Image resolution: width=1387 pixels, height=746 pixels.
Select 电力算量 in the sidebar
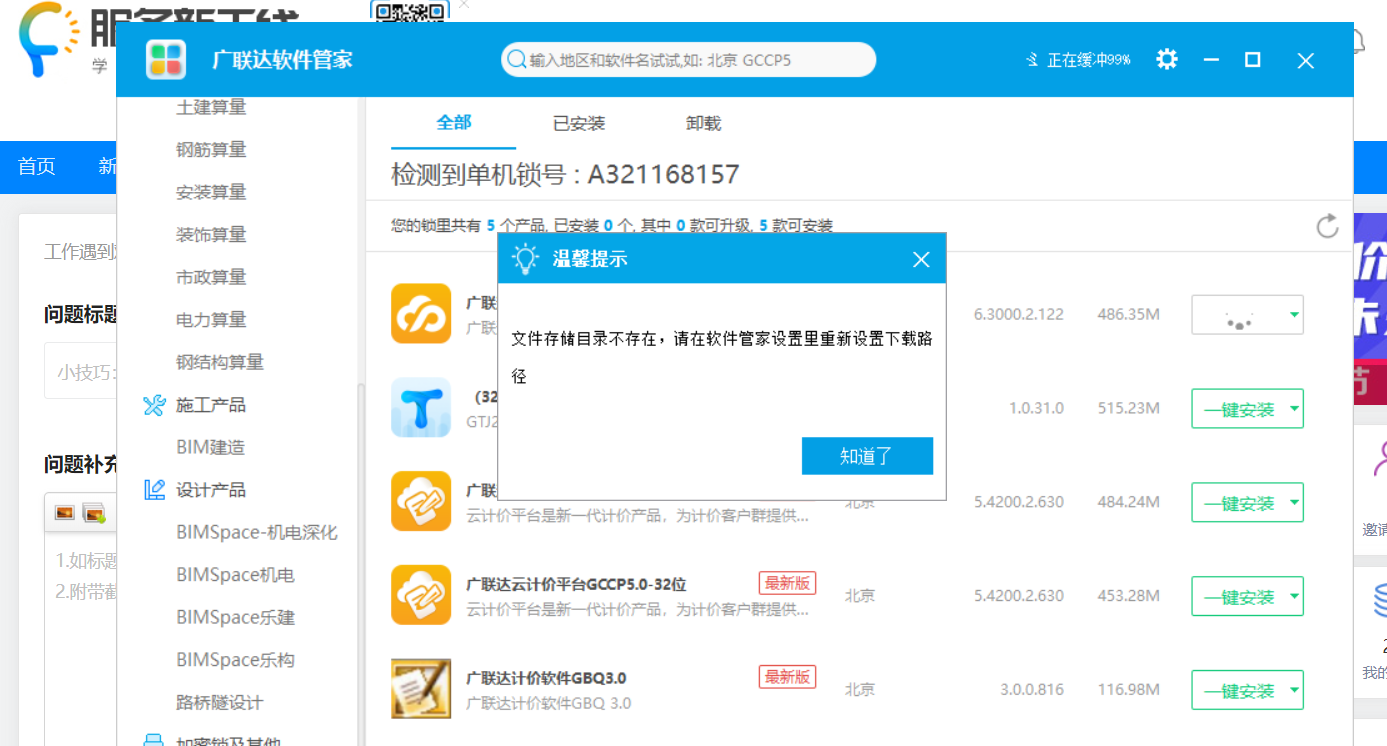(211, 320)
